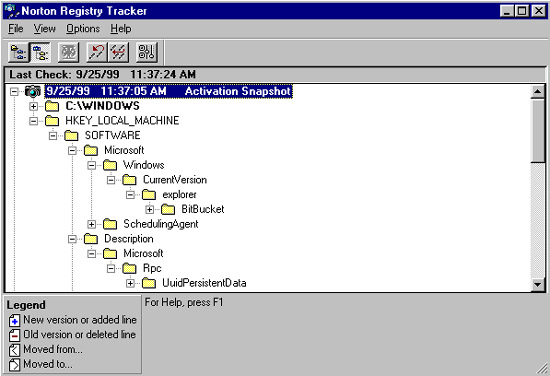
Task: Click the second, pressed tree-view toolbar icon
Action: pos(40,52)
